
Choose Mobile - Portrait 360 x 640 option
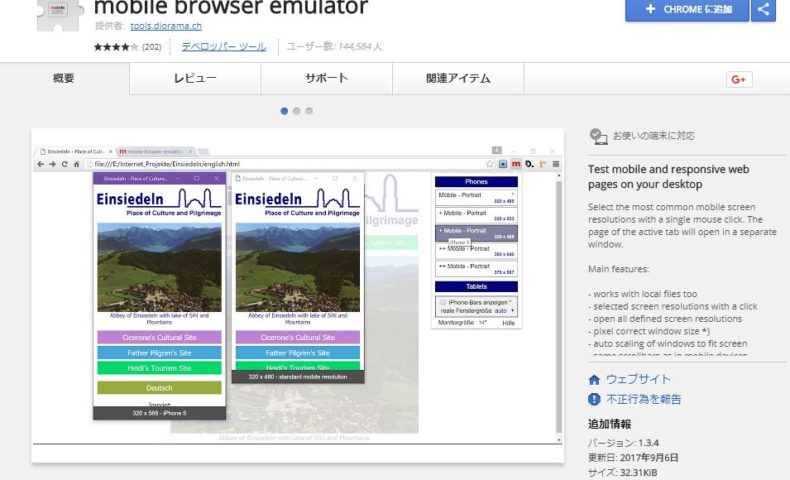pos(476,251)
